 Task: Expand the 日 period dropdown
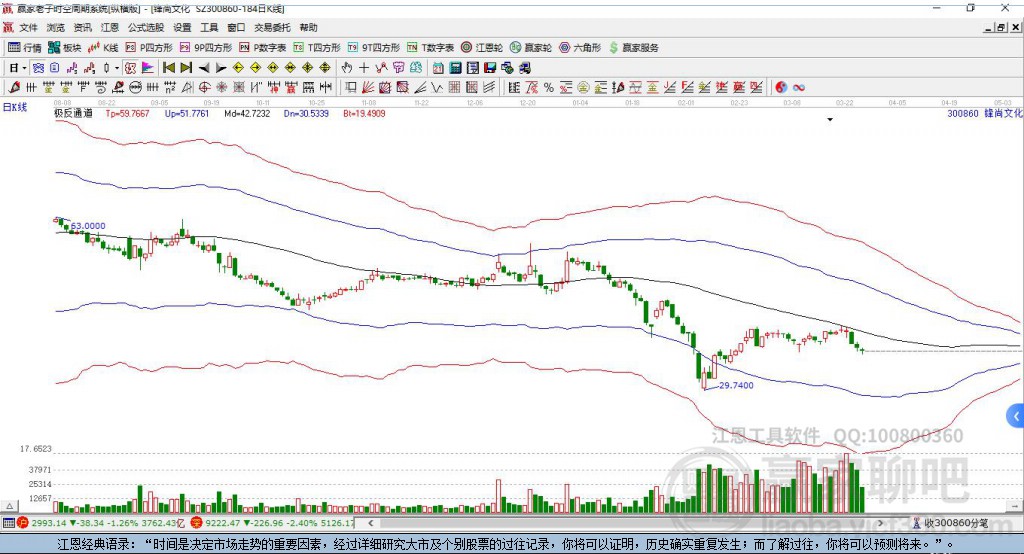pos(24,68)
